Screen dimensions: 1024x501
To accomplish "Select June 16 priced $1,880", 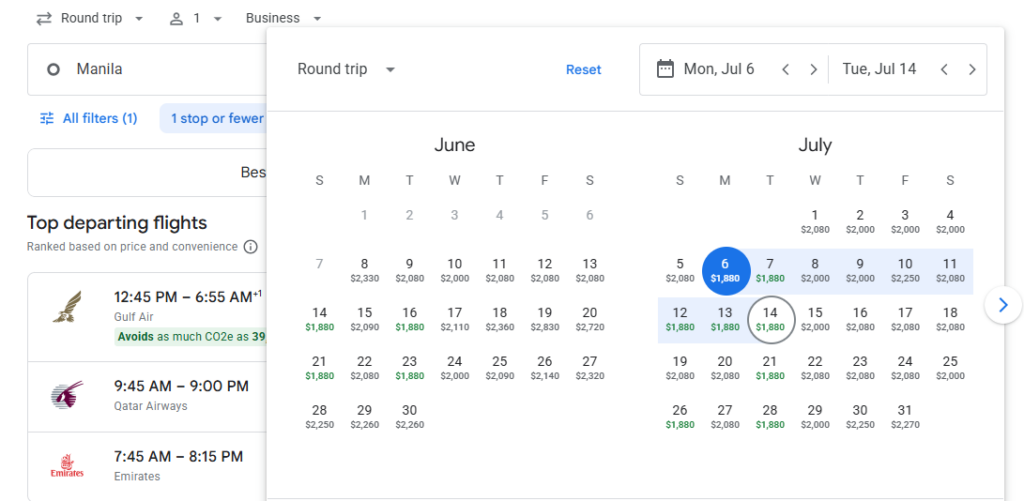I will [409, 319].
